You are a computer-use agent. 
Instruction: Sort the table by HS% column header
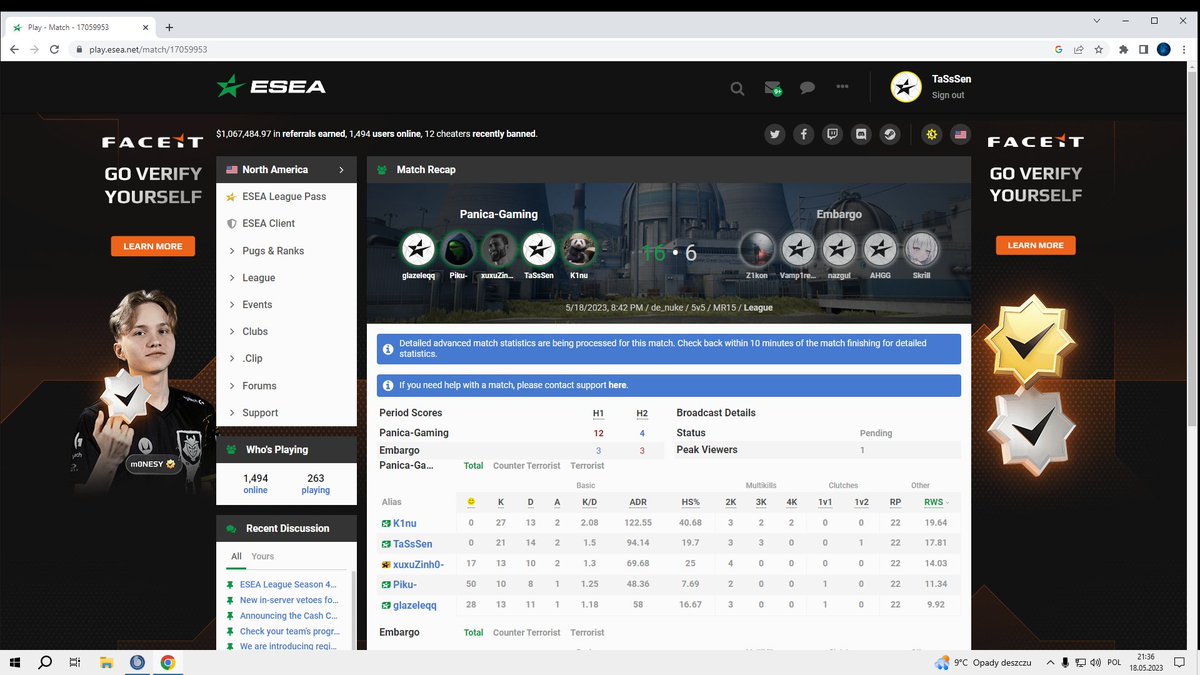click(690, 502)
